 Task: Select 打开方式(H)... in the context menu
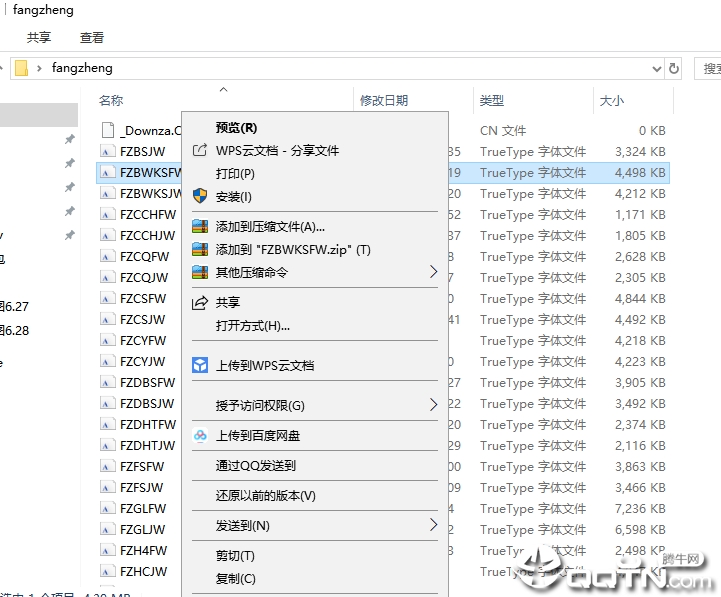252,325
